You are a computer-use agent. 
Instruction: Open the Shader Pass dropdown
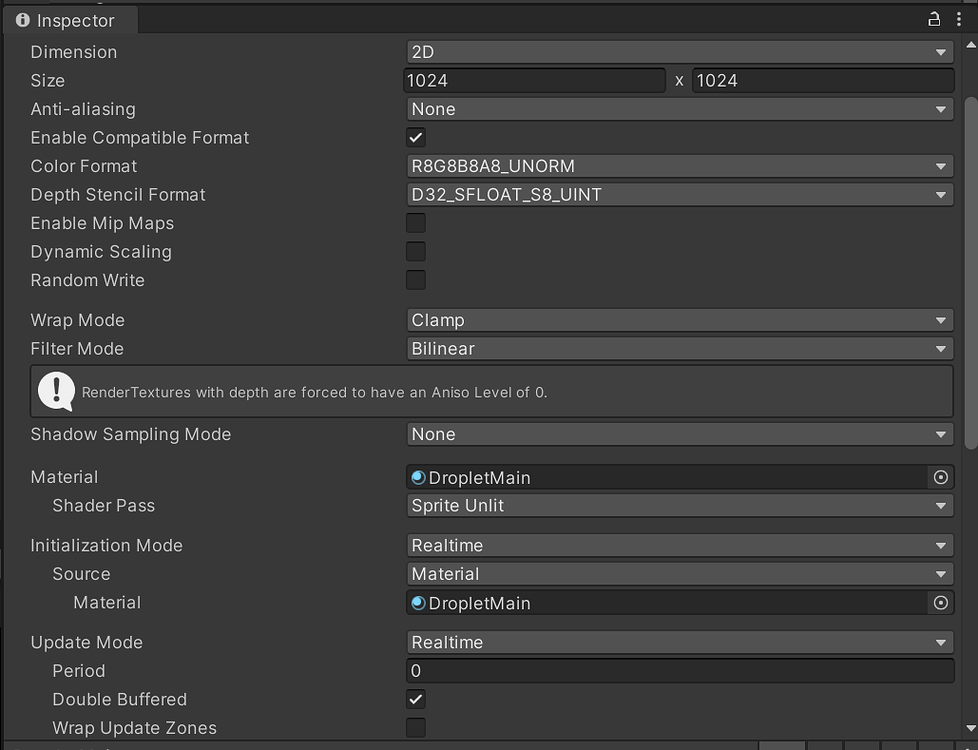[x=680, y=506]
